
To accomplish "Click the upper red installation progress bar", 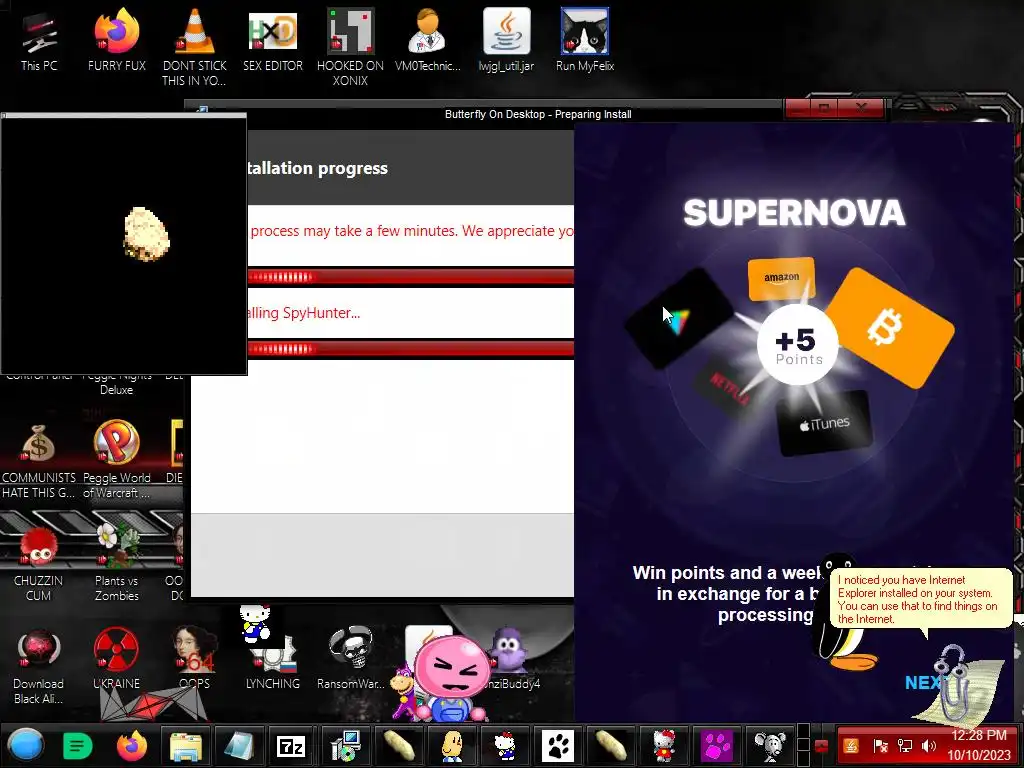I will coord(411,277).
